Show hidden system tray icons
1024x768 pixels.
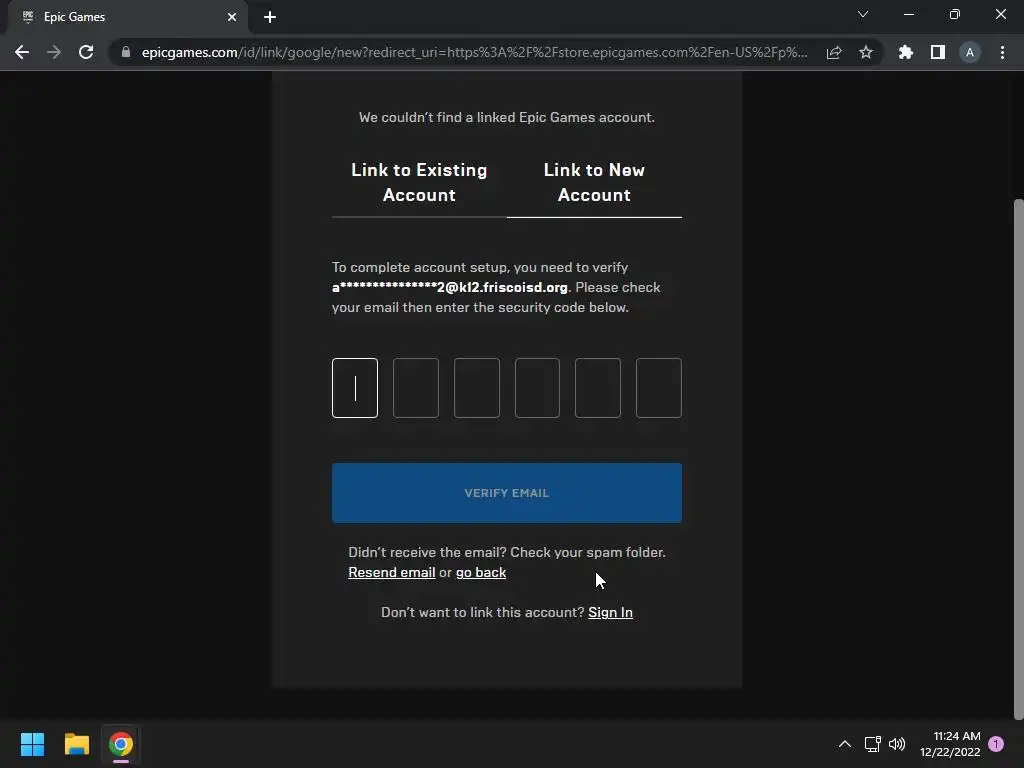click(x=844, y=744)
